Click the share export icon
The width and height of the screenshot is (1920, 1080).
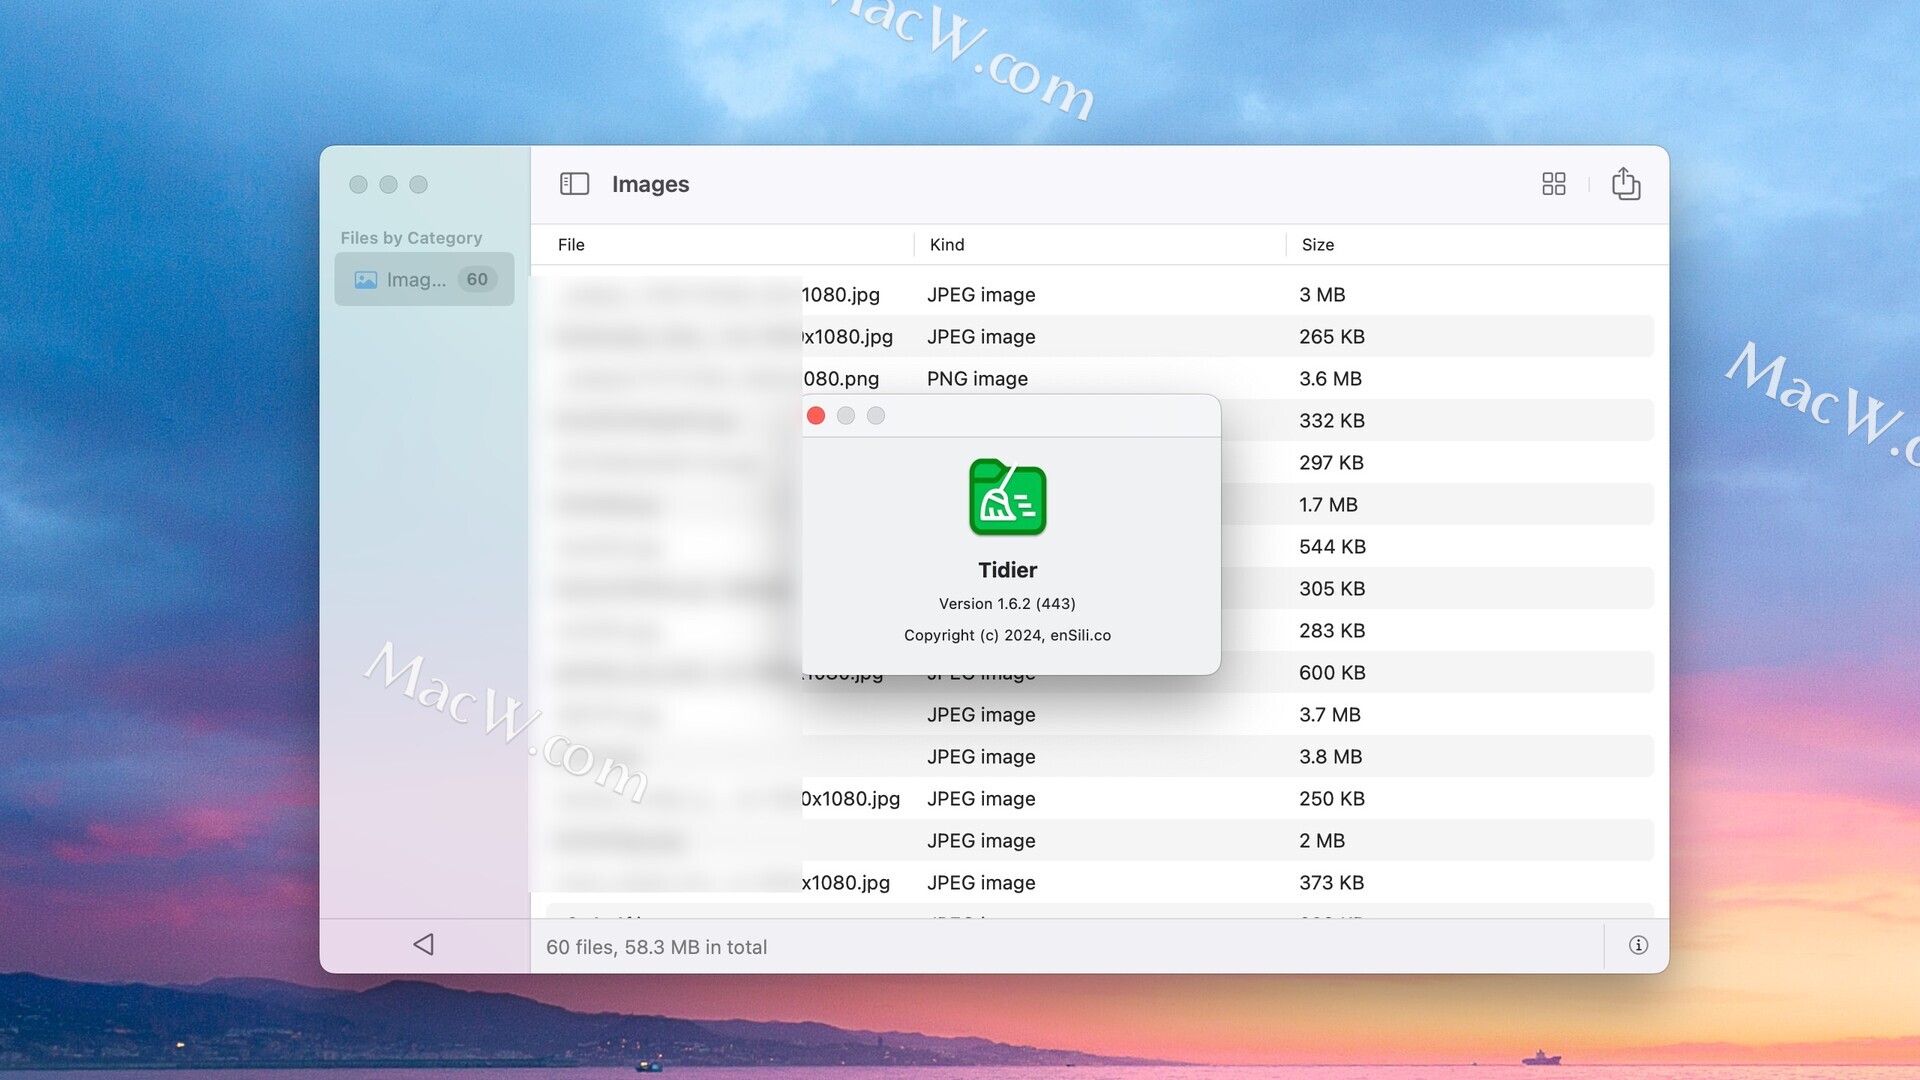(x=1625, y=184)
